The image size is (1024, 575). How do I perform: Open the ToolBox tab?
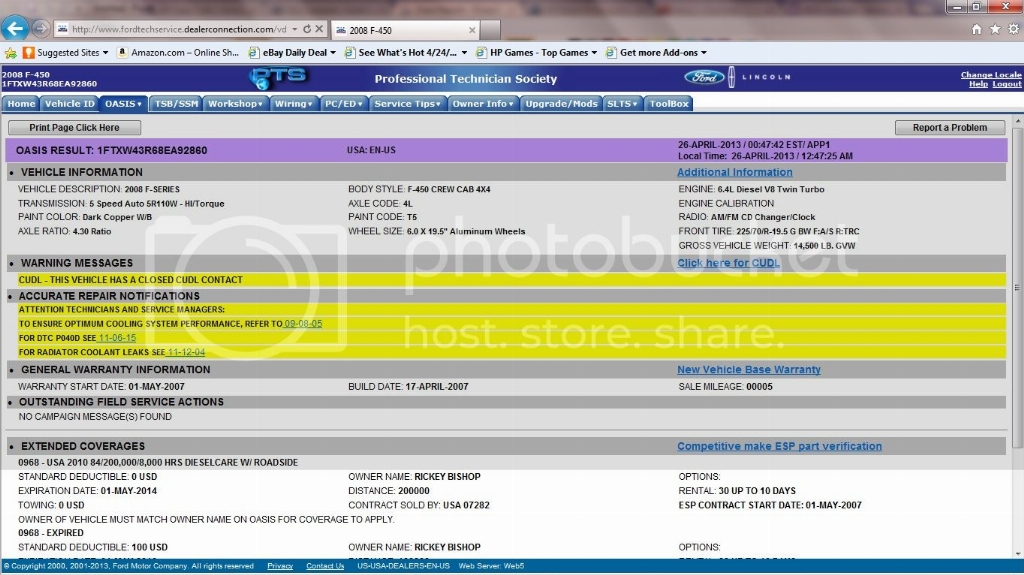[669, 104]
